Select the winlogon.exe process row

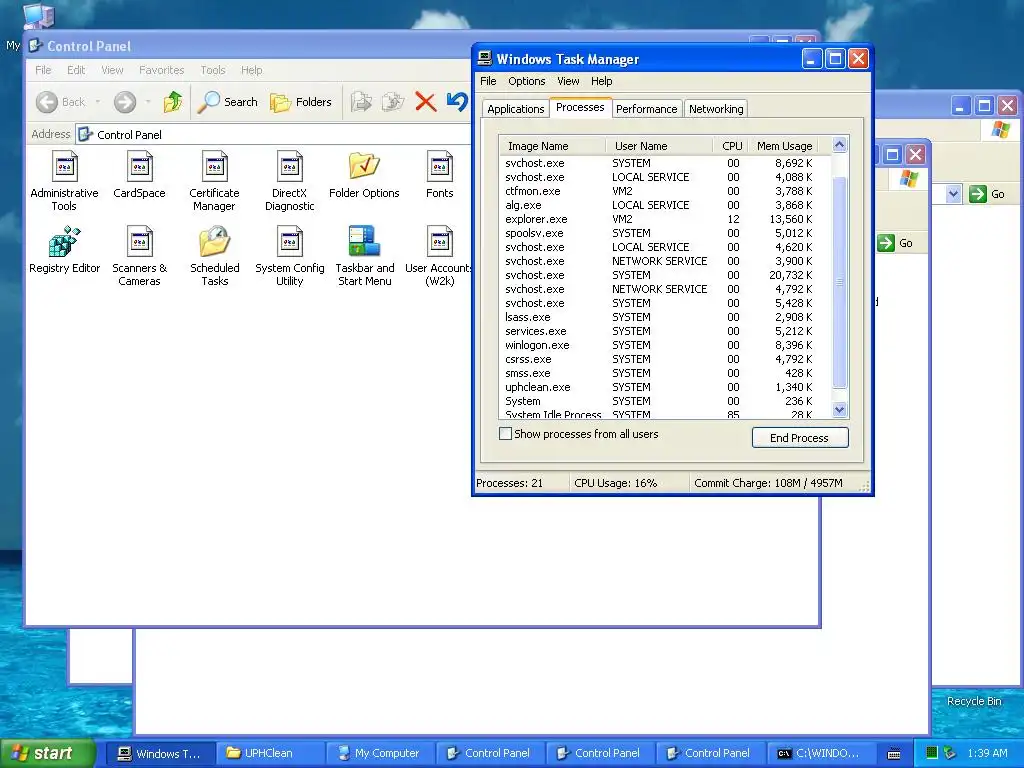tap(665, 345)
